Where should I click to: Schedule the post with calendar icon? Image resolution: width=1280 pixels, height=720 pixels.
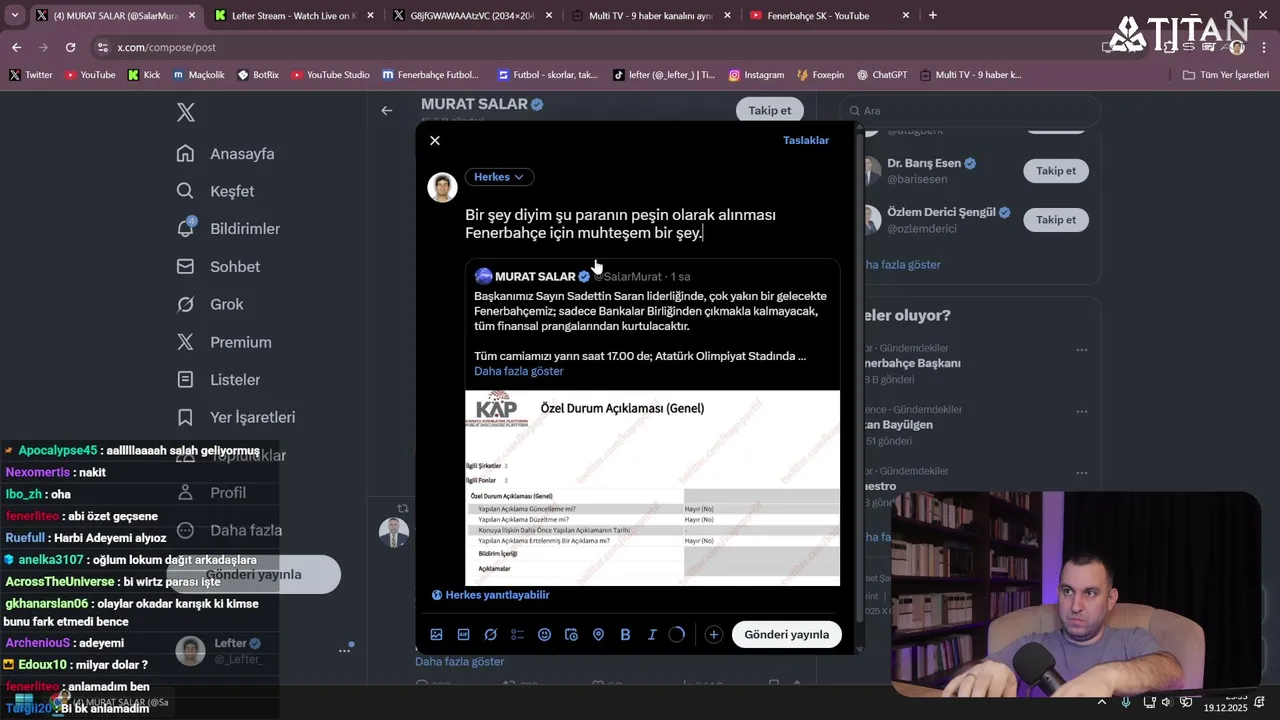(x=572, y=635)
